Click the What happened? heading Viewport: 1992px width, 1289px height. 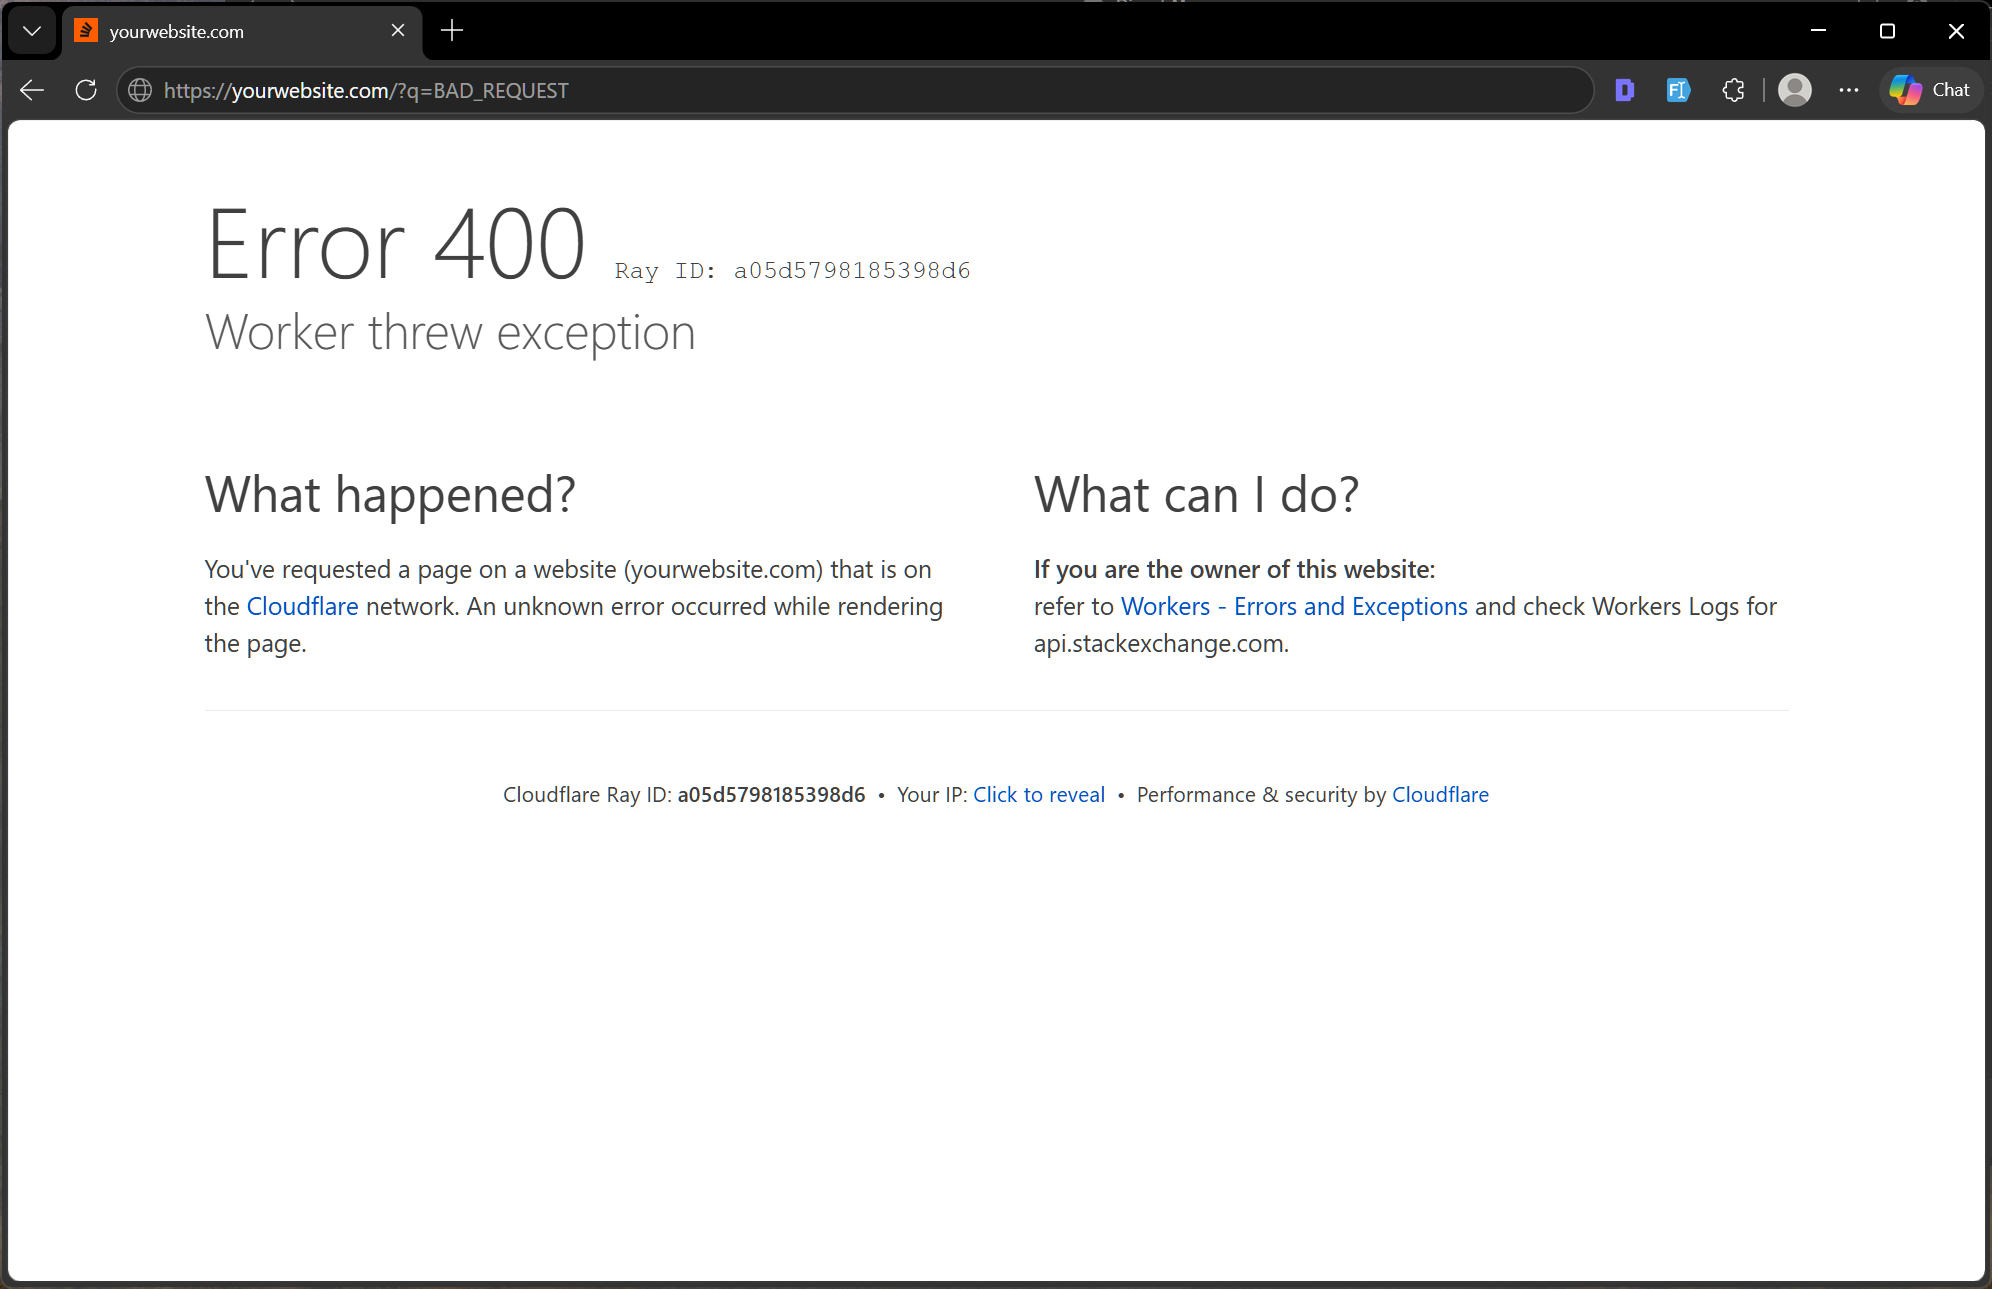pos(390,494)
